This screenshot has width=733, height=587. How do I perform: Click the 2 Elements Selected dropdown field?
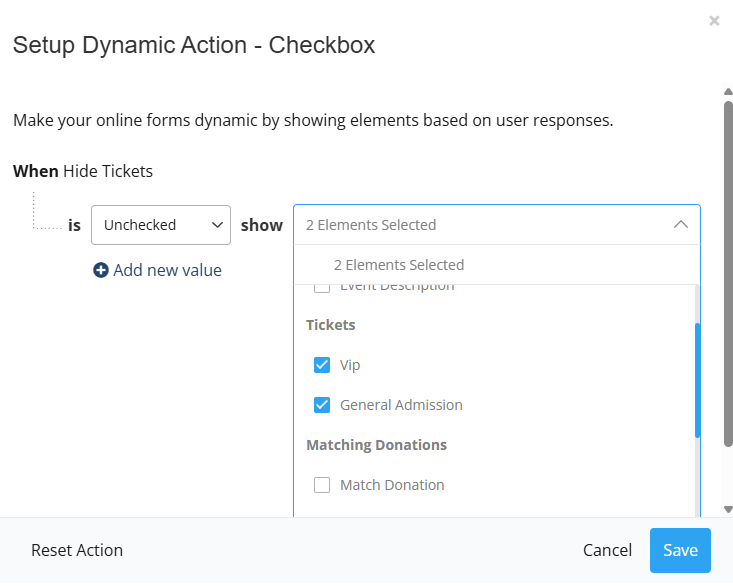point(480,225)
